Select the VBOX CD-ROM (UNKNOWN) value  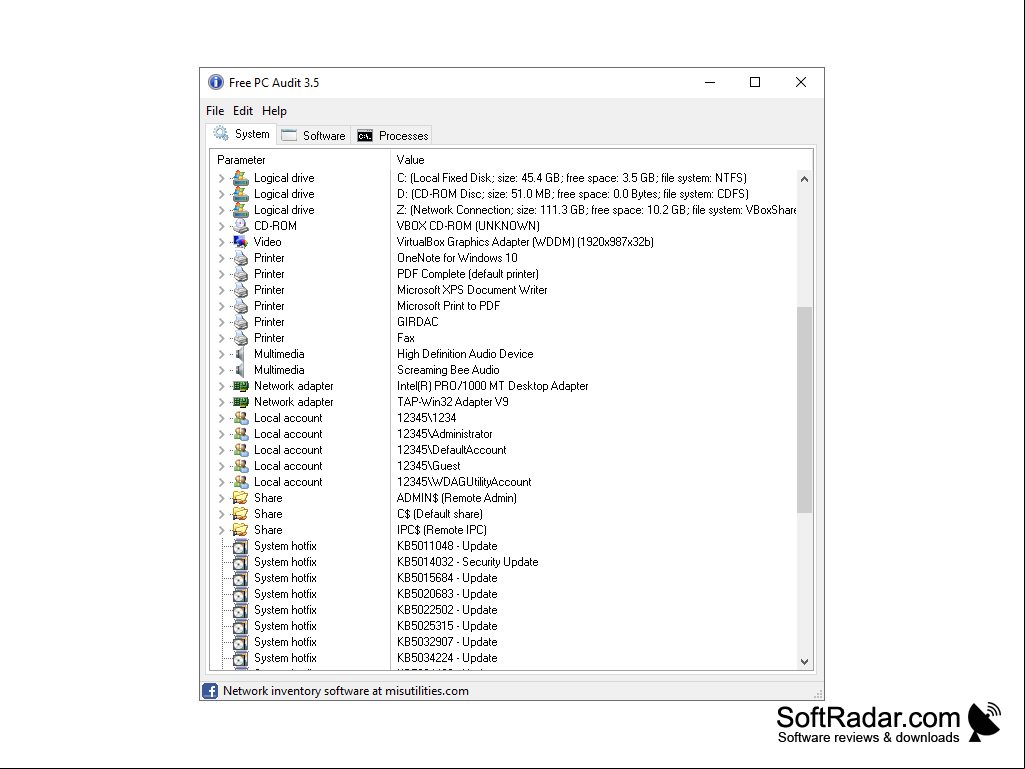point(468,226)
